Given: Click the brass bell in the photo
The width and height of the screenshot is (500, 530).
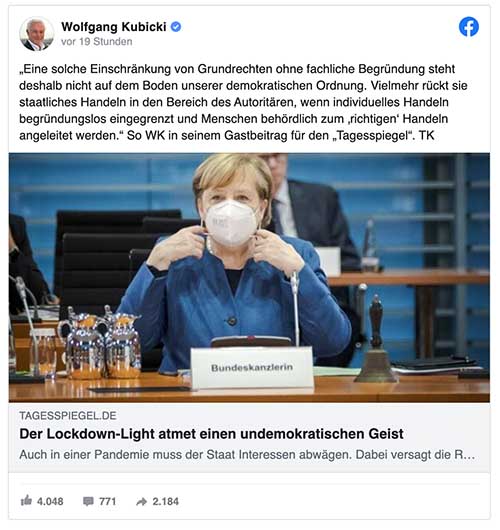Looking at the screenshot, I should [x=376, y=339].
